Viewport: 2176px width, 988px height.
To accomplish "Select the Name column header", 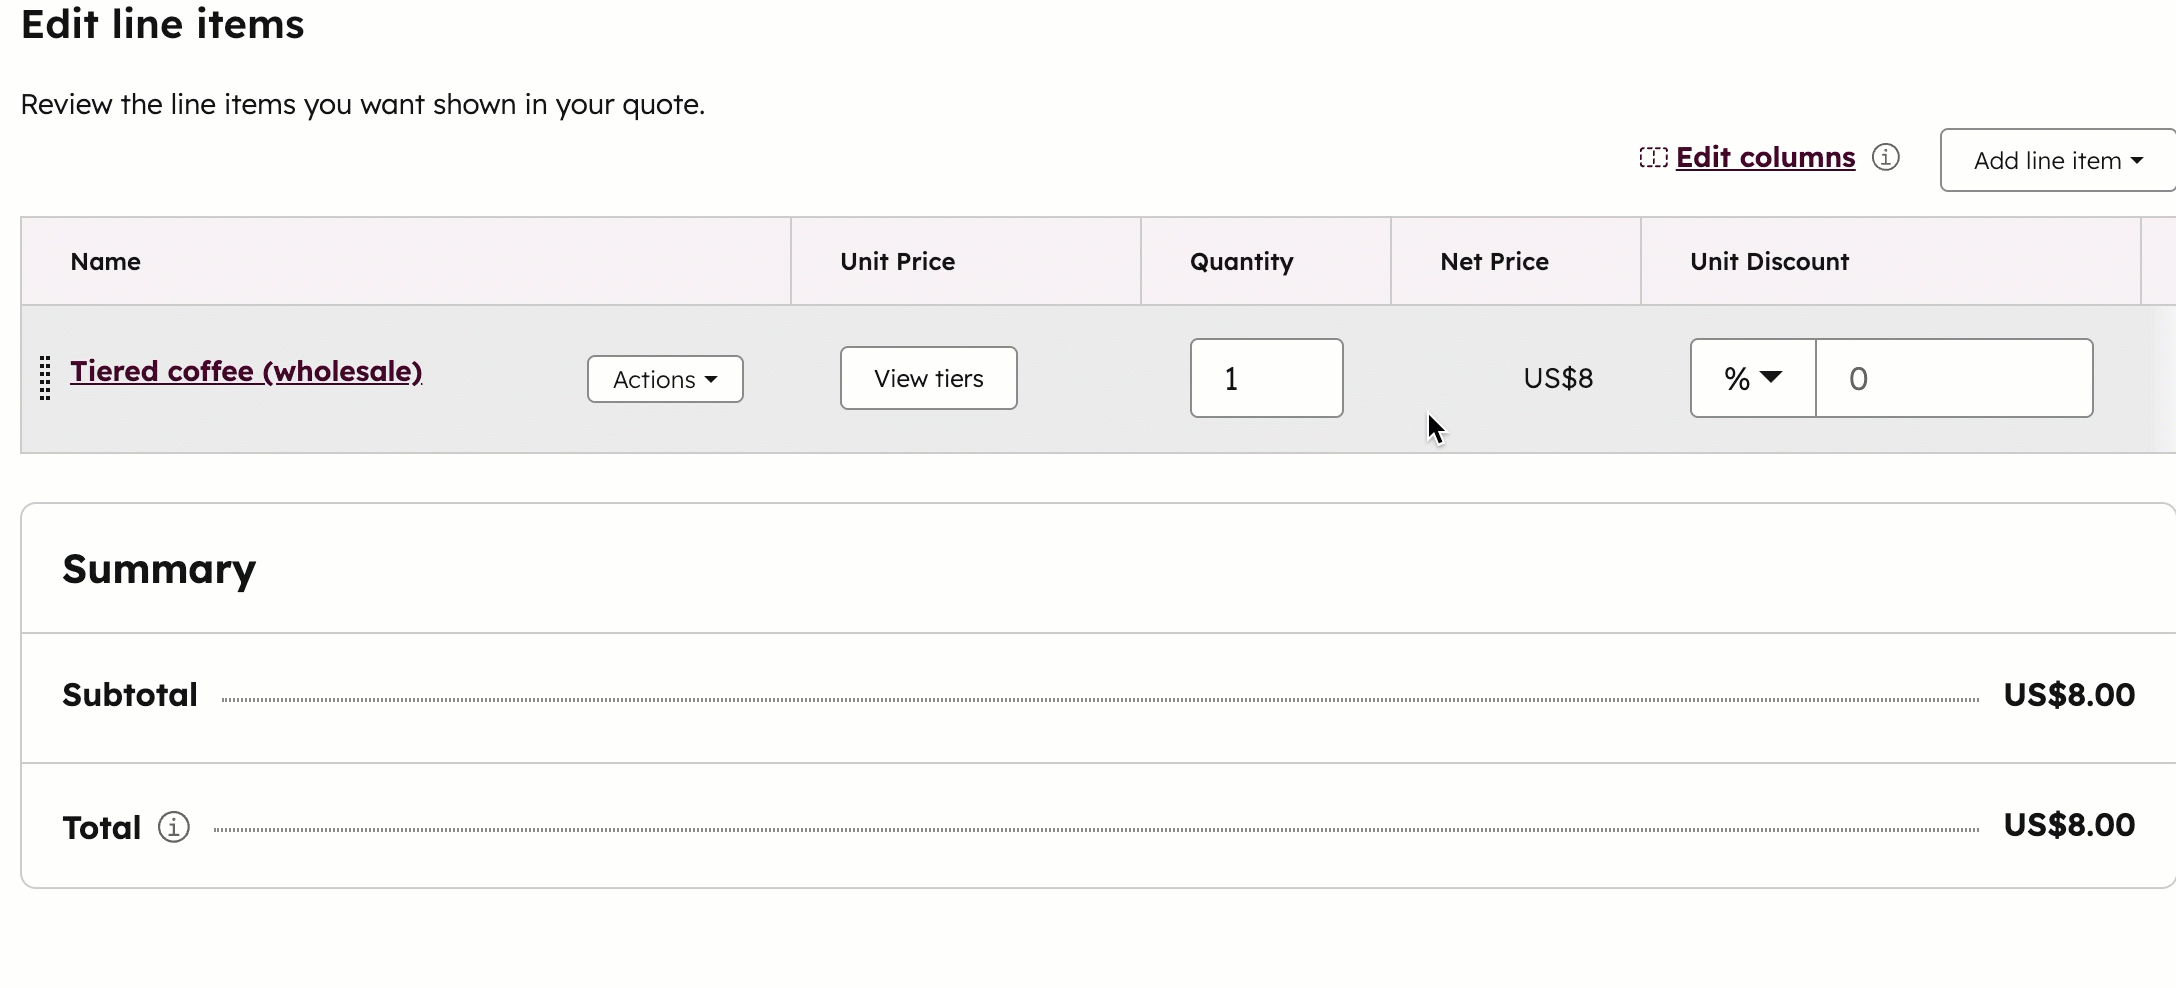I will [x=105, y=261].
